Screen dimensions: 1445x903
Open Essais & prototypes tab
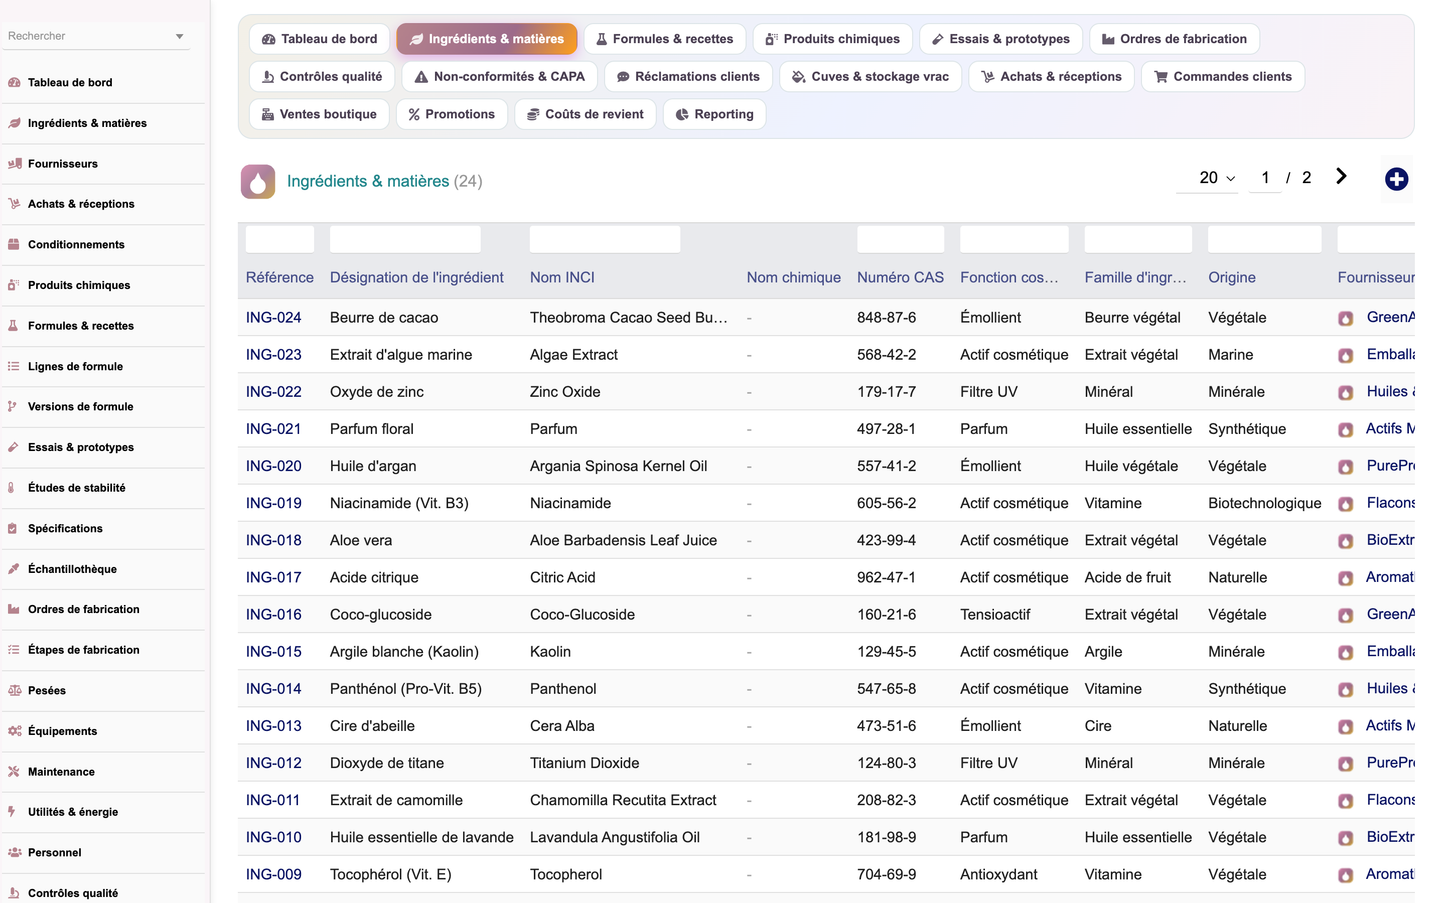tap(1000, 39)
